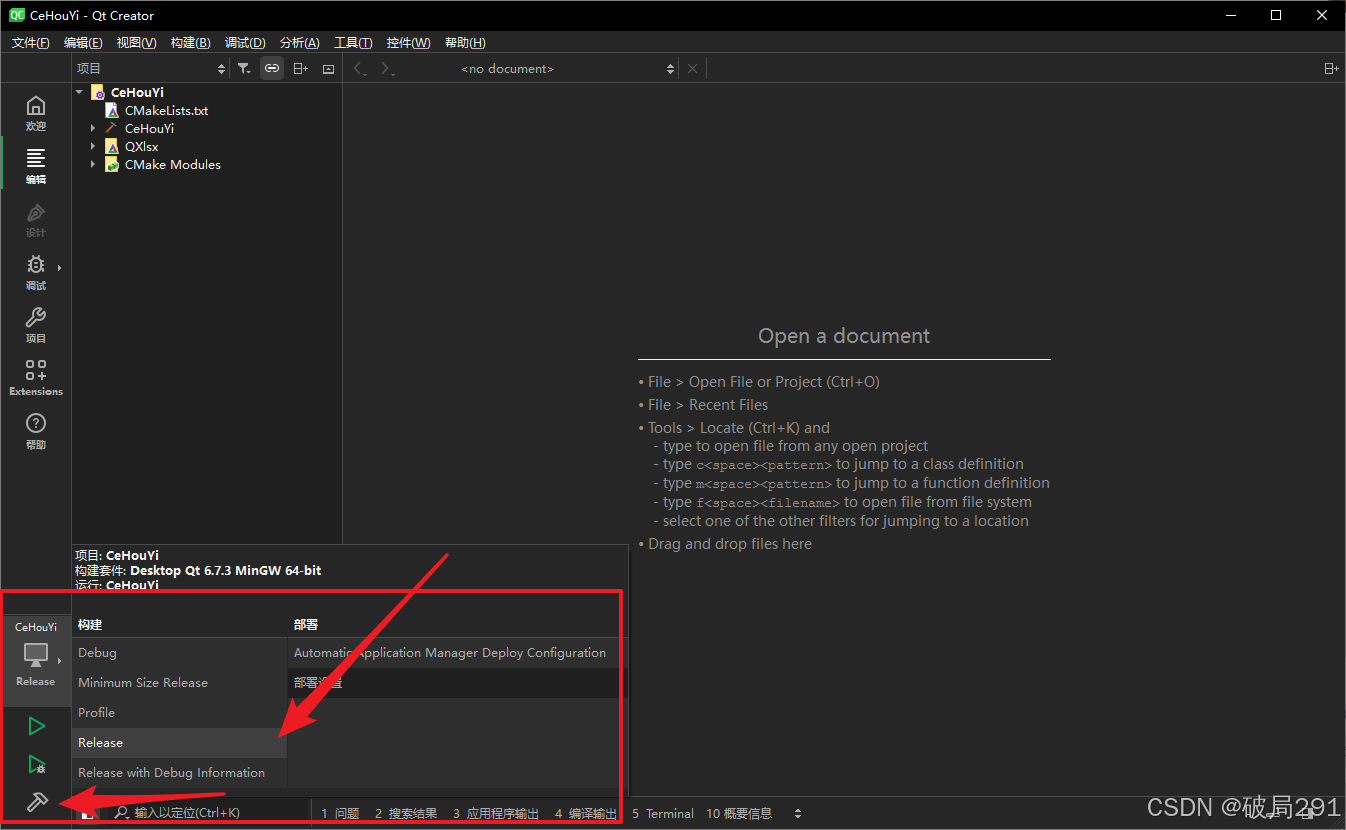Select Minimum Size Release configuration
The image size is (1346, 830).
(x=179, y=682)
